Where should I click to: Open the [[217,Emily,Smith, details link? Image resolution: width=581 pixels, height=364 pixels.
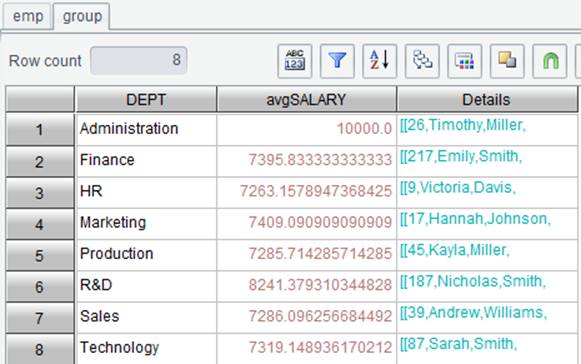pos(461,156)
